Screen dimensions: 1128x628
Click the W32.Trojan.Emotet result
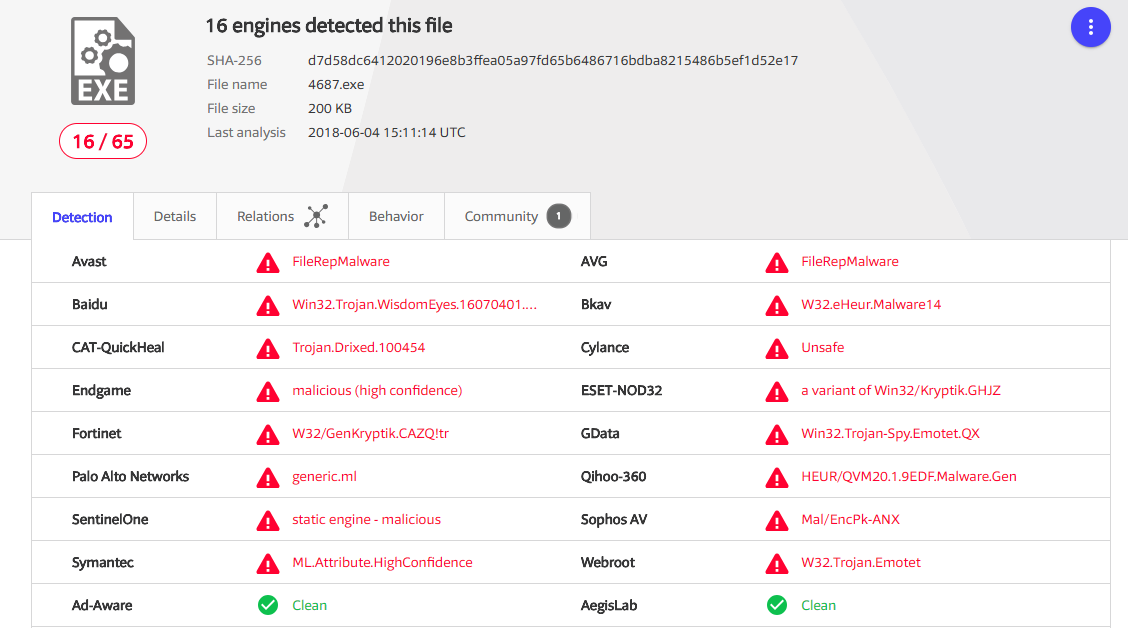click(x=861, y=563)
